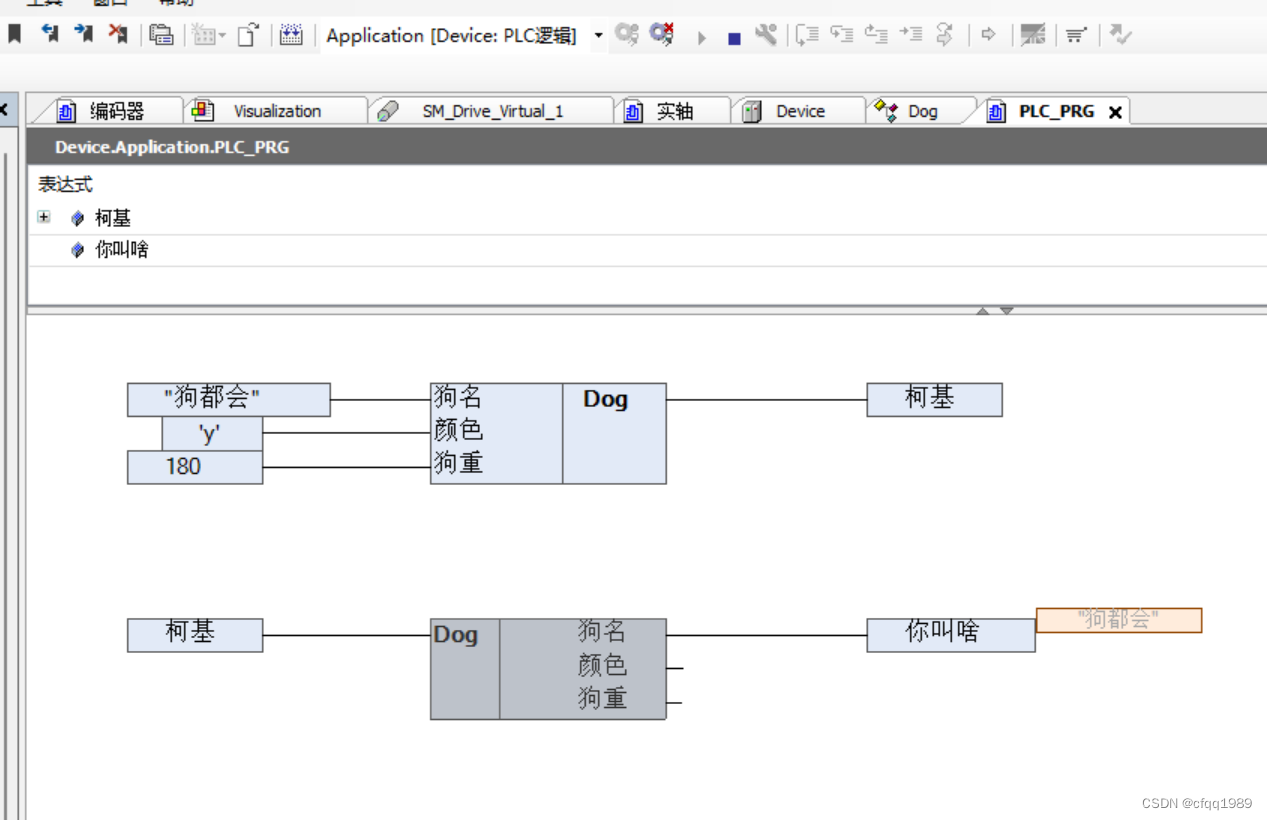1267x820 pixels.
Task: Open the new breakpoint dropdown arrow
Action: click(224, 38)
